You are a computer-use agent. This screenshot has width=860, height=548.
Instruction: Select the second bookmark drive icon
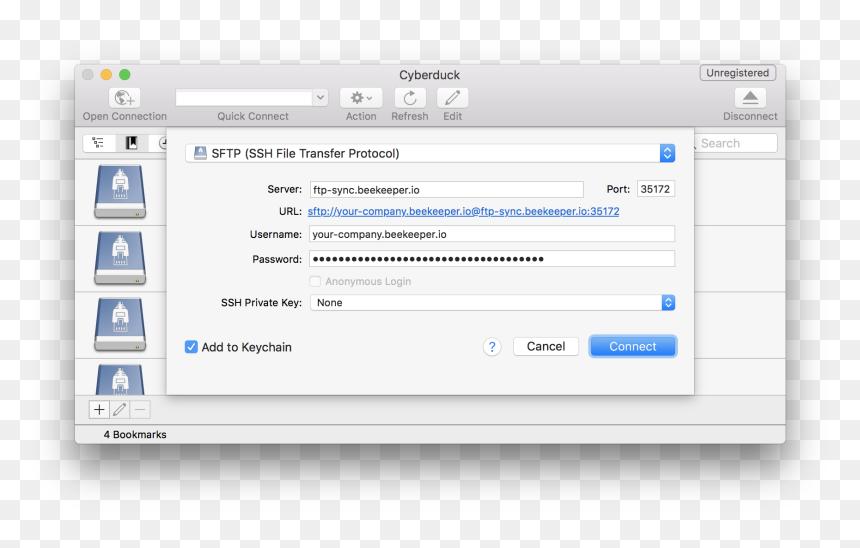pyautogui.click(x=120, y=258)
